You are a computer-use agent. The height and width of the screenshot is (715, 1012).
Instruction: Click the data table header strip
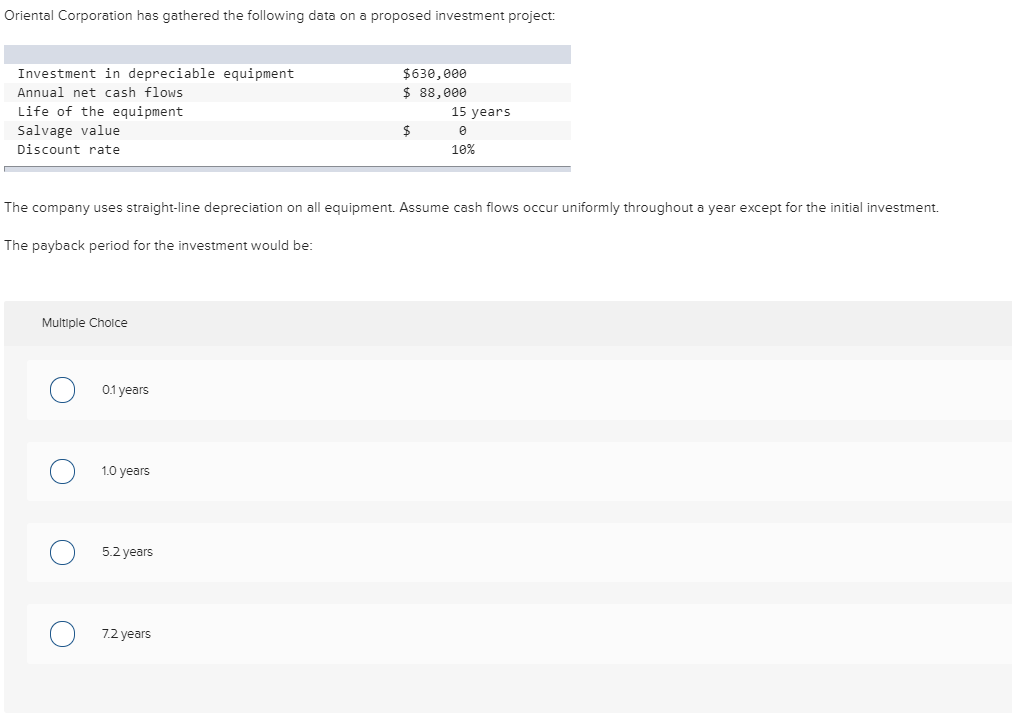click(x=287, y=53)
